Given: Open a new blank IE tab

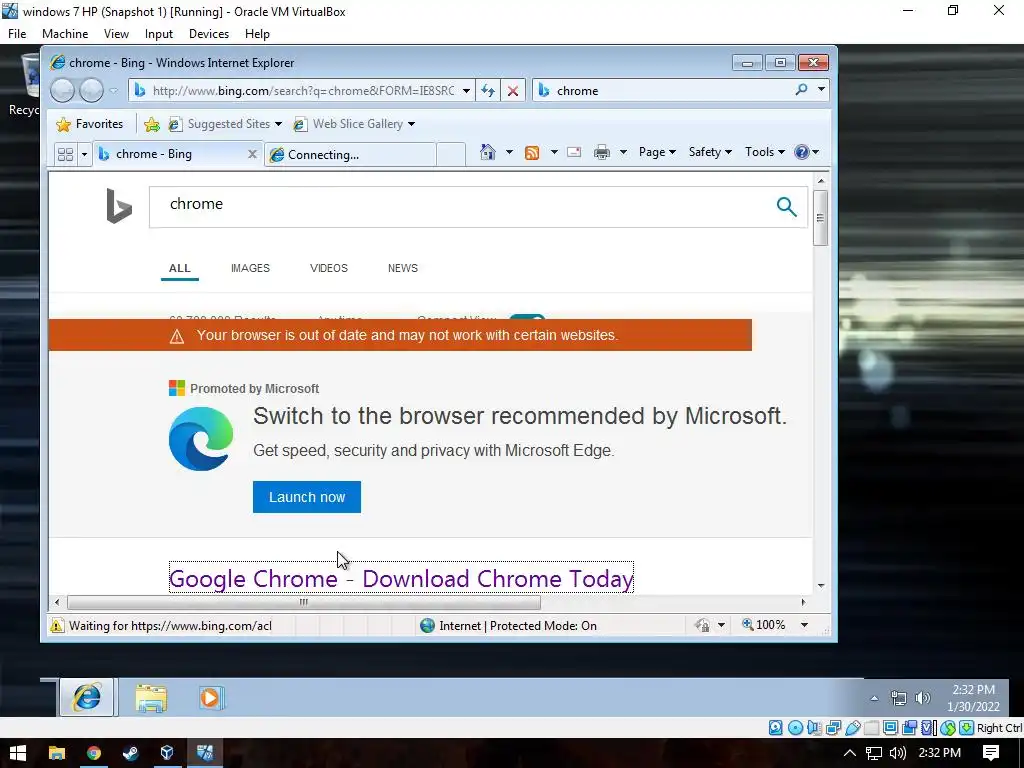Looking at the screenshot, I should point(451,155).
